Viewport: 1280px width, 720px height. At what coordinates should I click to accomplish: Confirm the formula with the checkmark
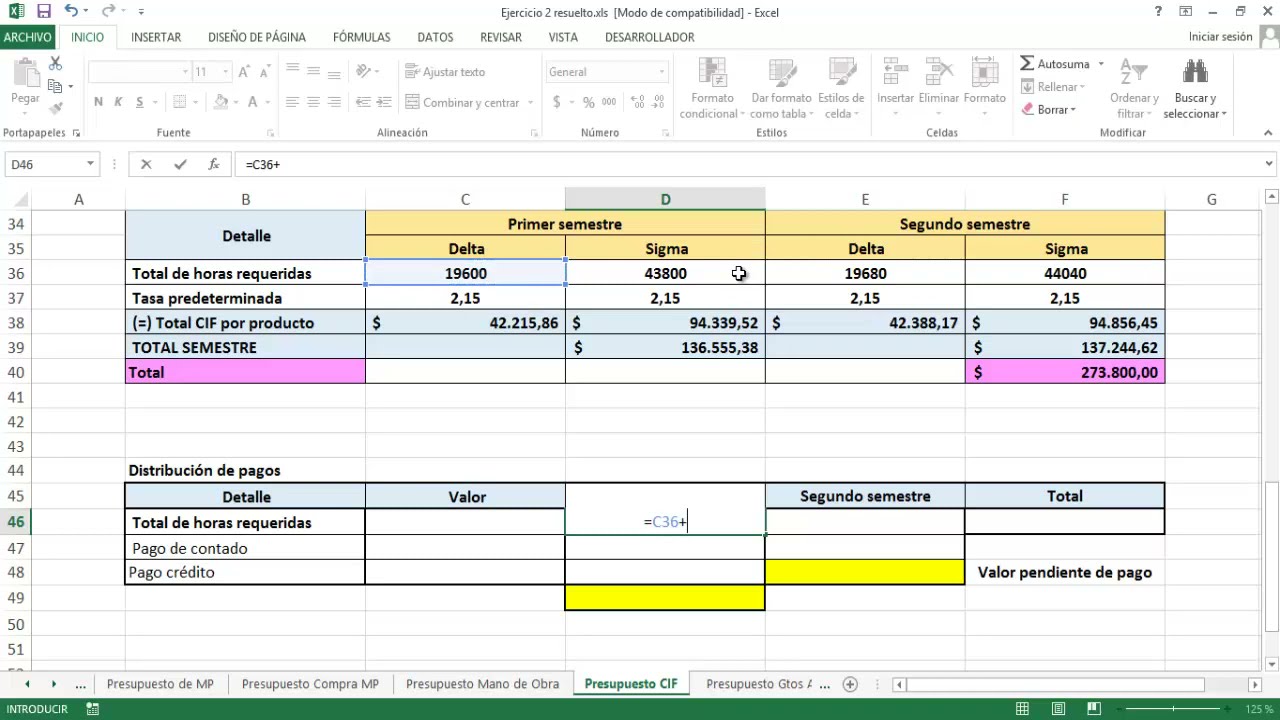point(180,164)
